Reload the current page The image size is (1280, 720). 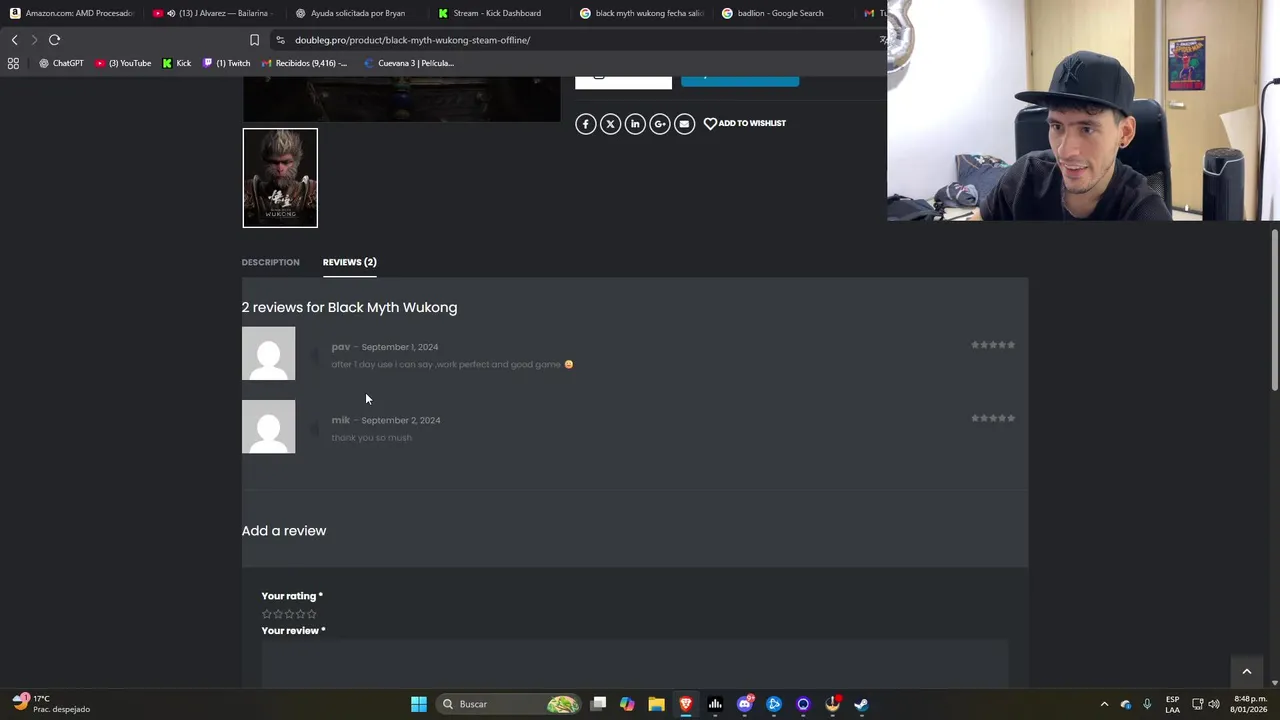55,40
